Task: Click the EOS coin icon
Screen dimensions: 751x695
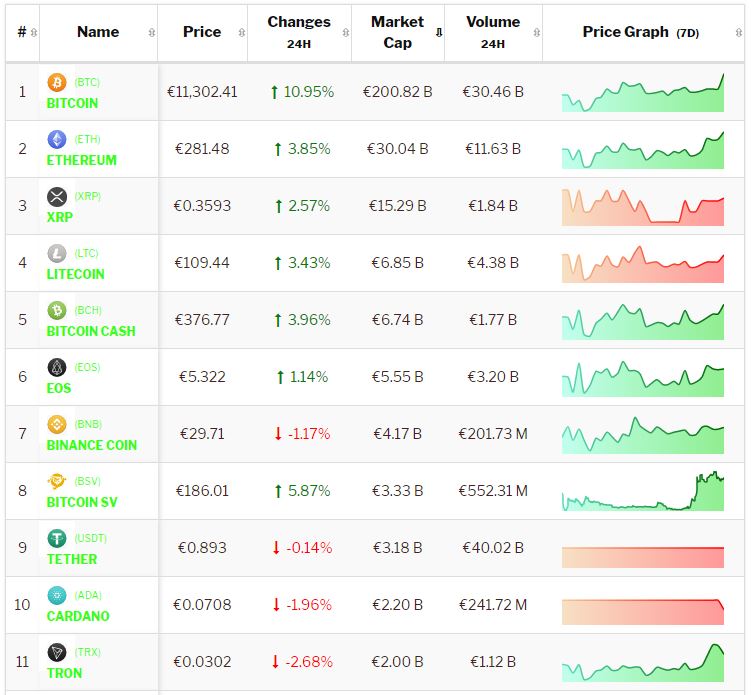Action: (x=57, y=367)
